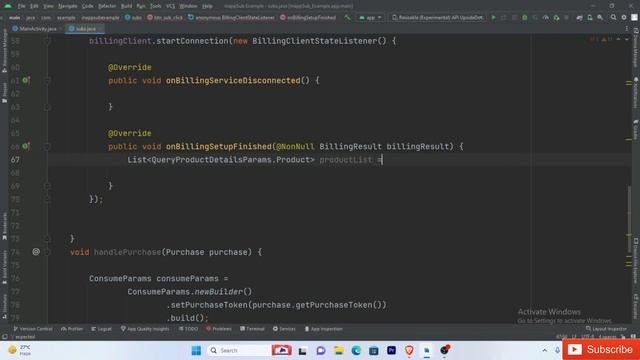Open the chat app taskbar icon
The width and height of the screenshot is (640, 360).
321,350
